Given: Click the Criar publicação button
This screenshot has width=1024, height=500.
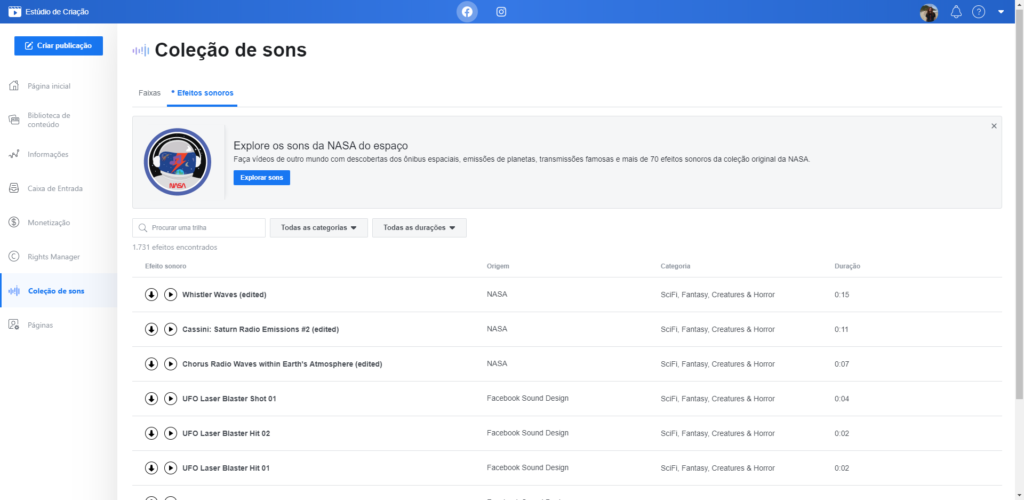Looking at the screenshot, I should pyautogui.click(x=58, y=45).
